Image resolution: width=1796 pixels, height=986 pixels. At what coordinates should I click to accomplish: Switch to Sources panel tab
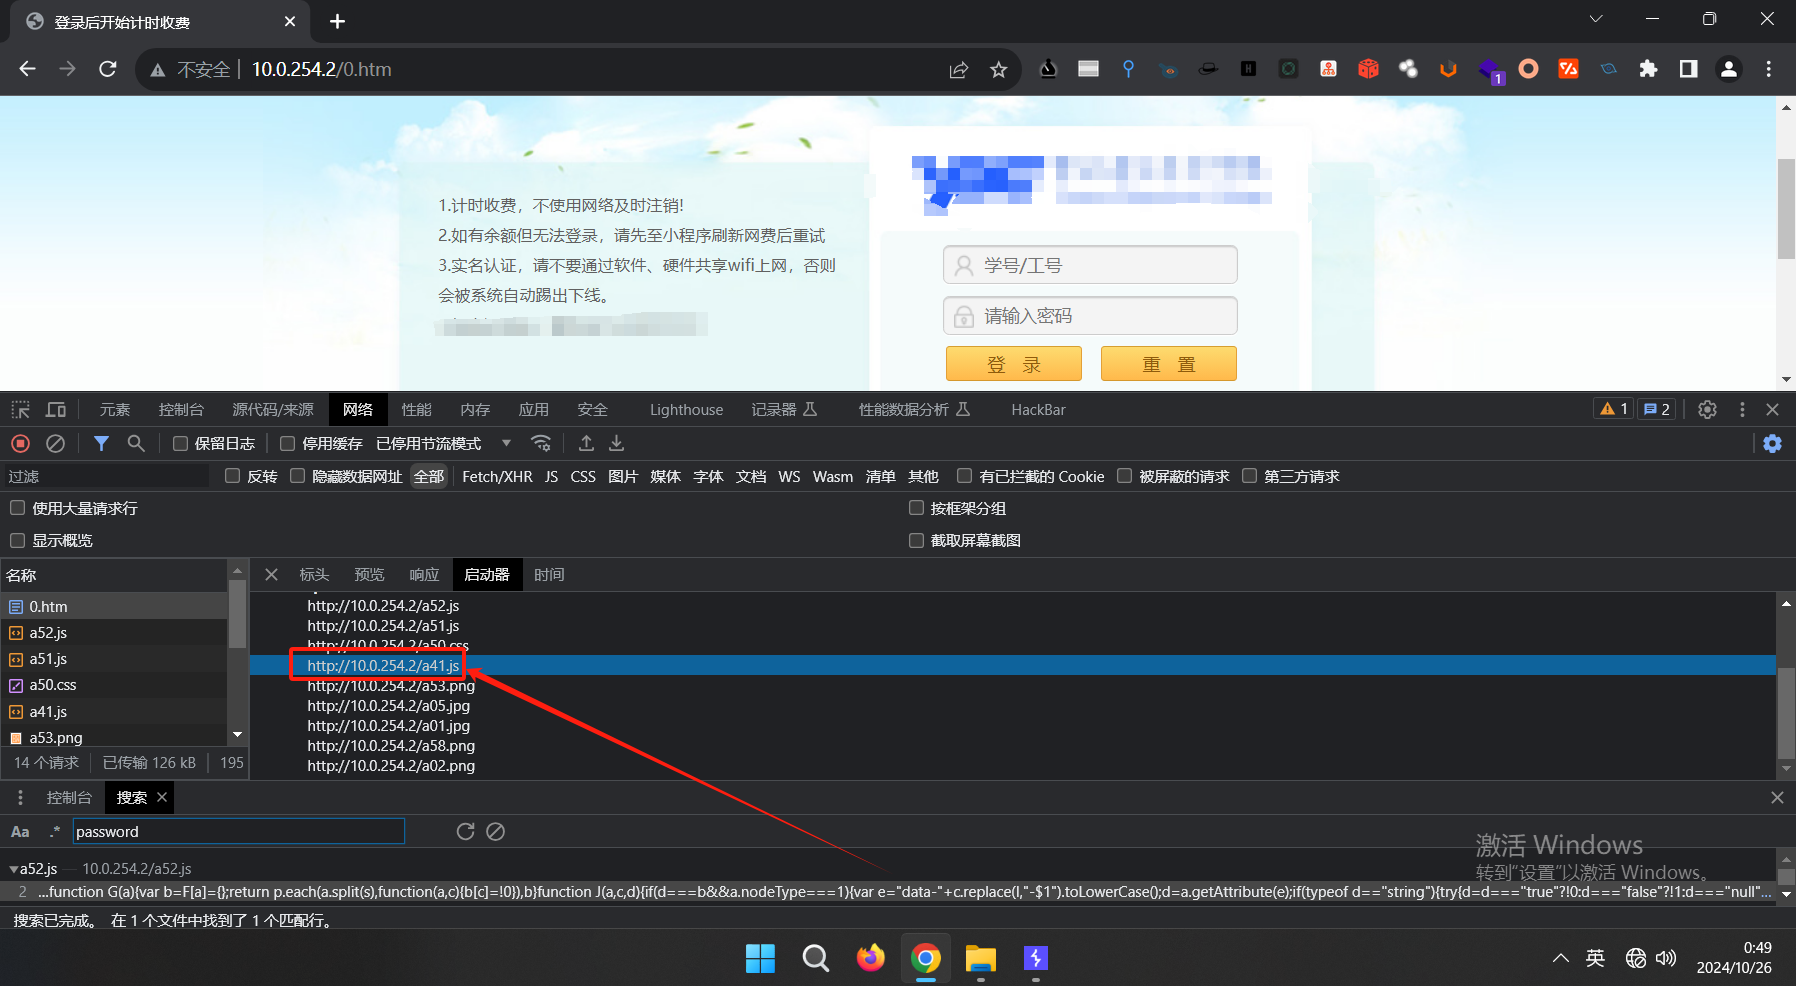(x=273, y=410)
